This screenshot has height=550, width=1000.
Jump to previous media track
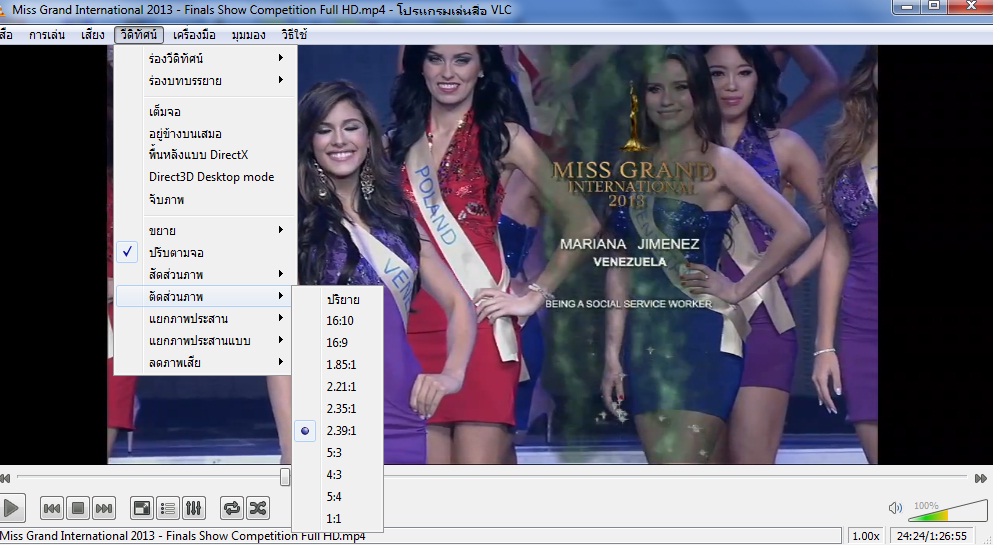pyautogui.click(x=52, y=509)
